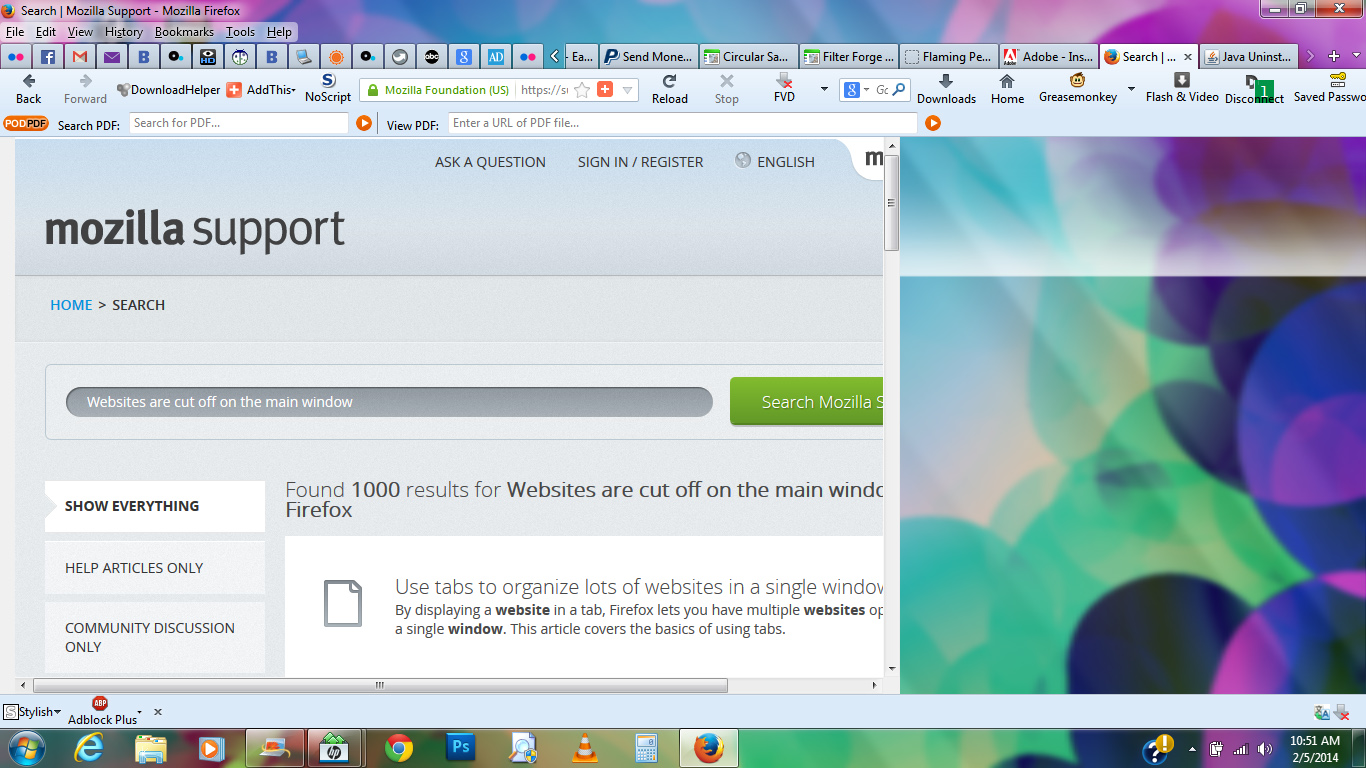Image resolution: width=1366 pixels, height=768 pixels.
Task: Click the Search for PDF input field
Action: 239,123
